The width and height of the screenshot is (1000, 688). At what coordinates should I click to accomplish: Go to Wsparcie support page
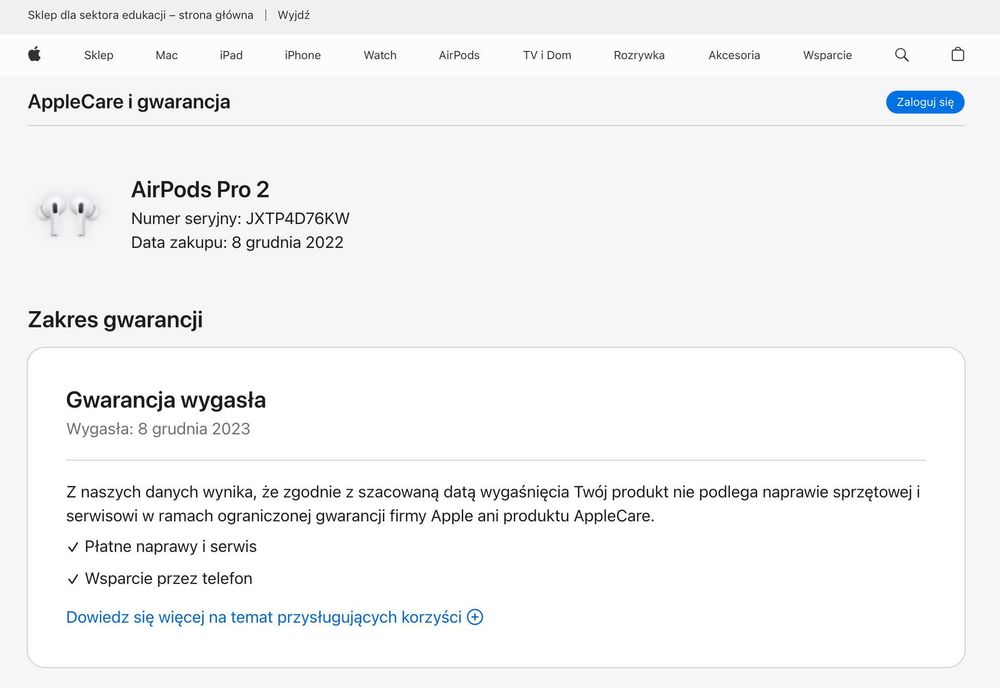[x=827, y=55]
